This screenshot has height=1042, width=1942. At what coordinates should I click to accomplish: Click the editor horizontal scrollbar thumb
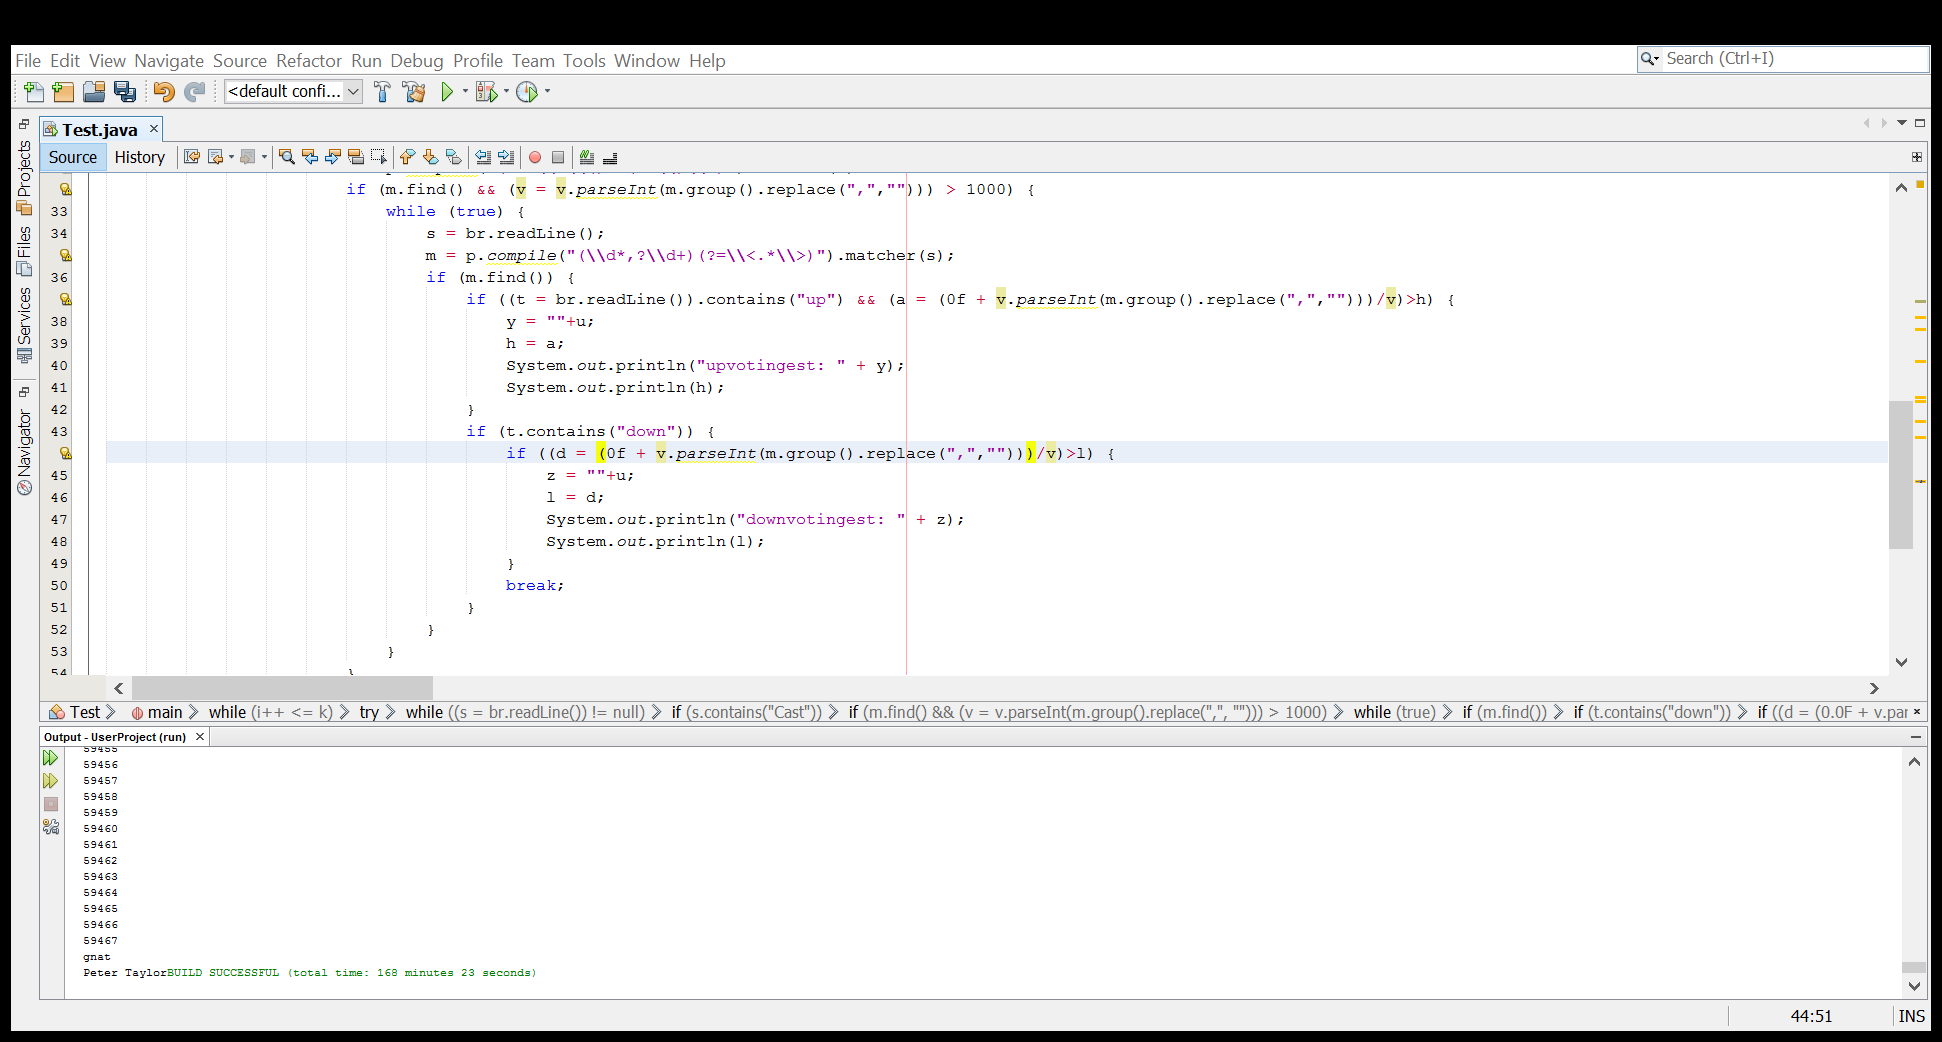click(x=282, y=688)
